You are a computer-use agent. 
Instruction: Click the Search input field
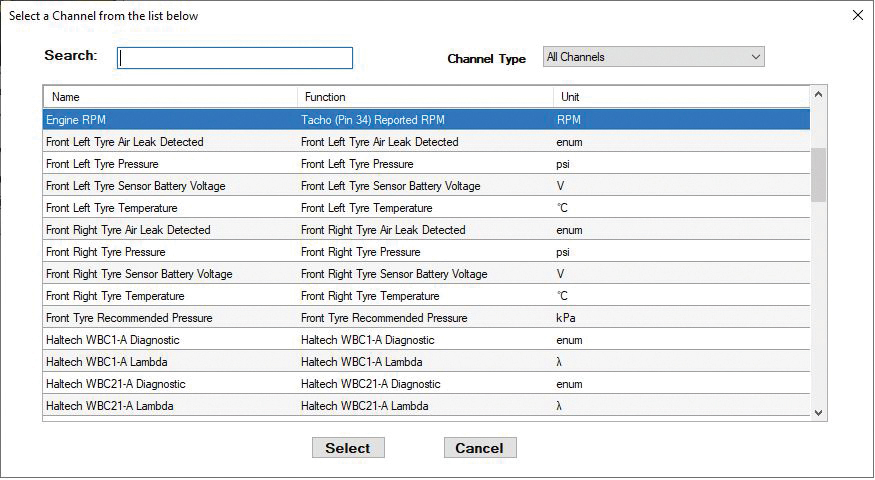(235, 58)
